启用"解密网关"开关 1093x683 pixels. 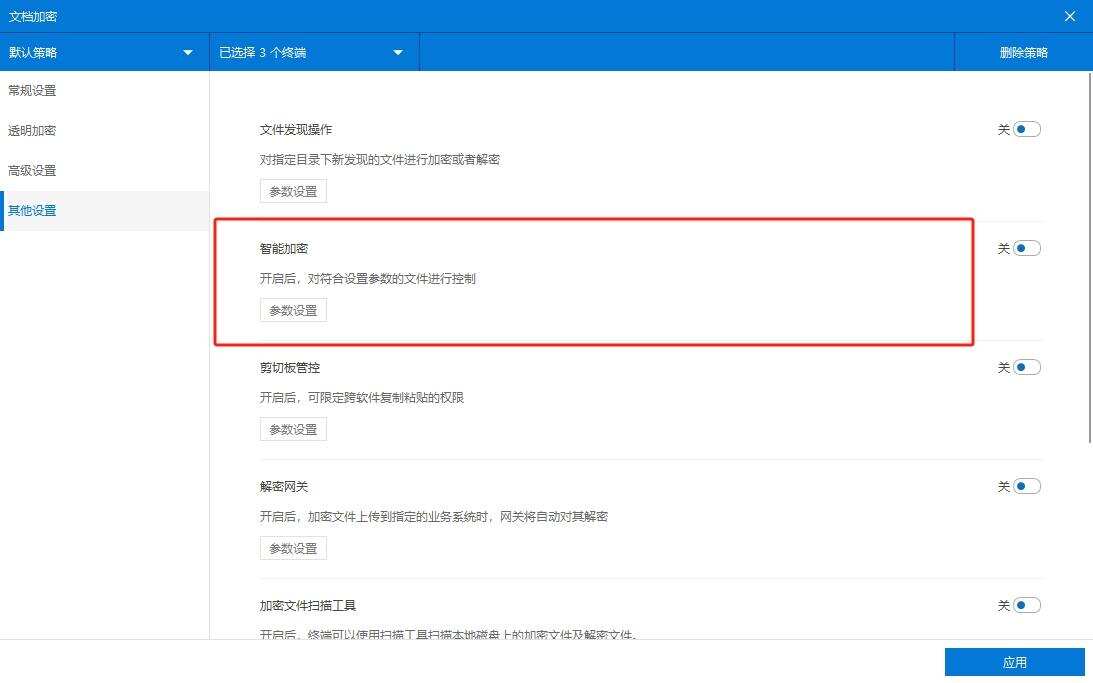tap(1025, 485)
